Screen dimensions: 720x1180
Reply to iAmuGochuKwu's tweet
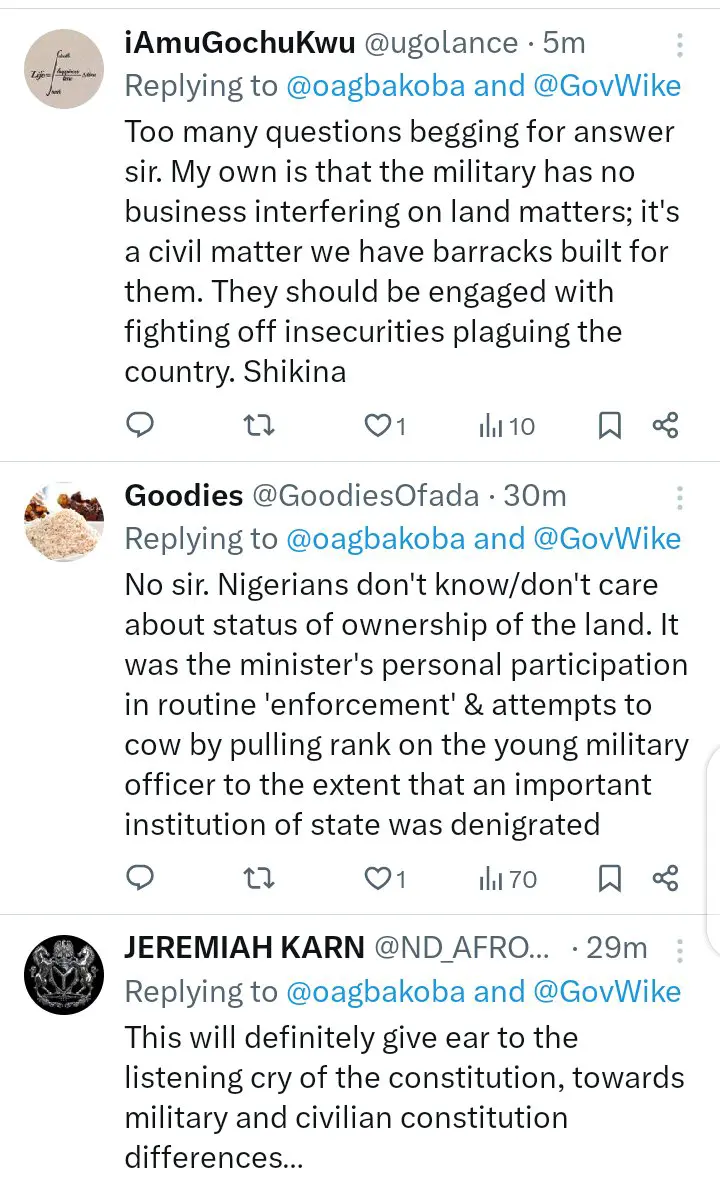click(x=140, y=426)
